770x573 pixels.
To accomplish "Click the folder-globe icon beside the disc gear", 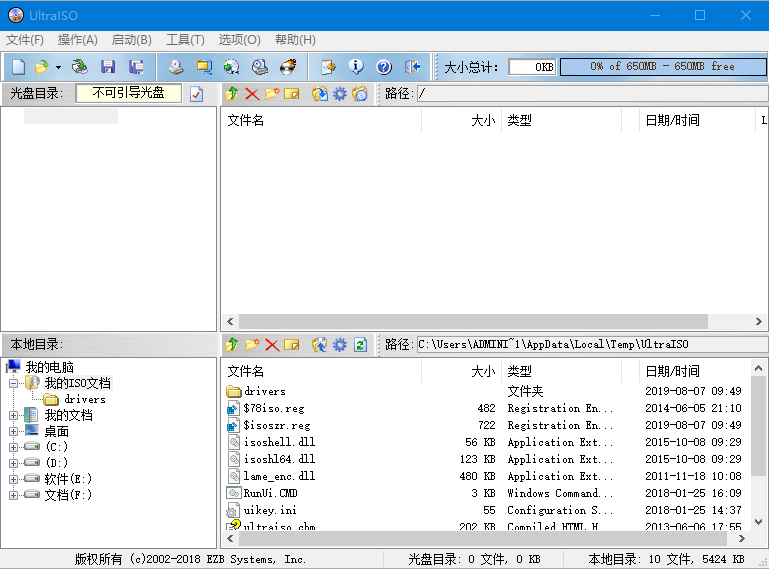I will point(360,93).
